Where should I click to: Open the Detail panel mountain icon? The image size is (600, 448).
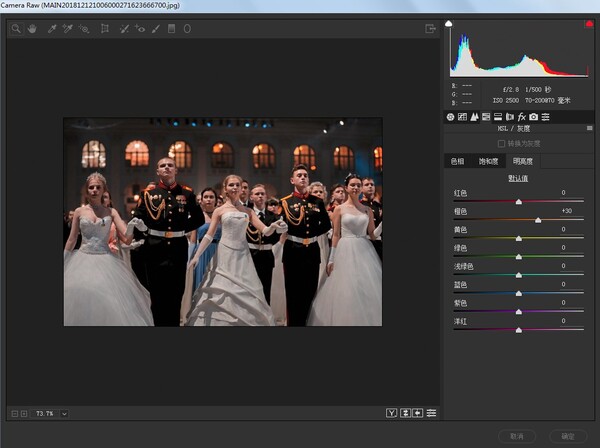click(474, 117)
